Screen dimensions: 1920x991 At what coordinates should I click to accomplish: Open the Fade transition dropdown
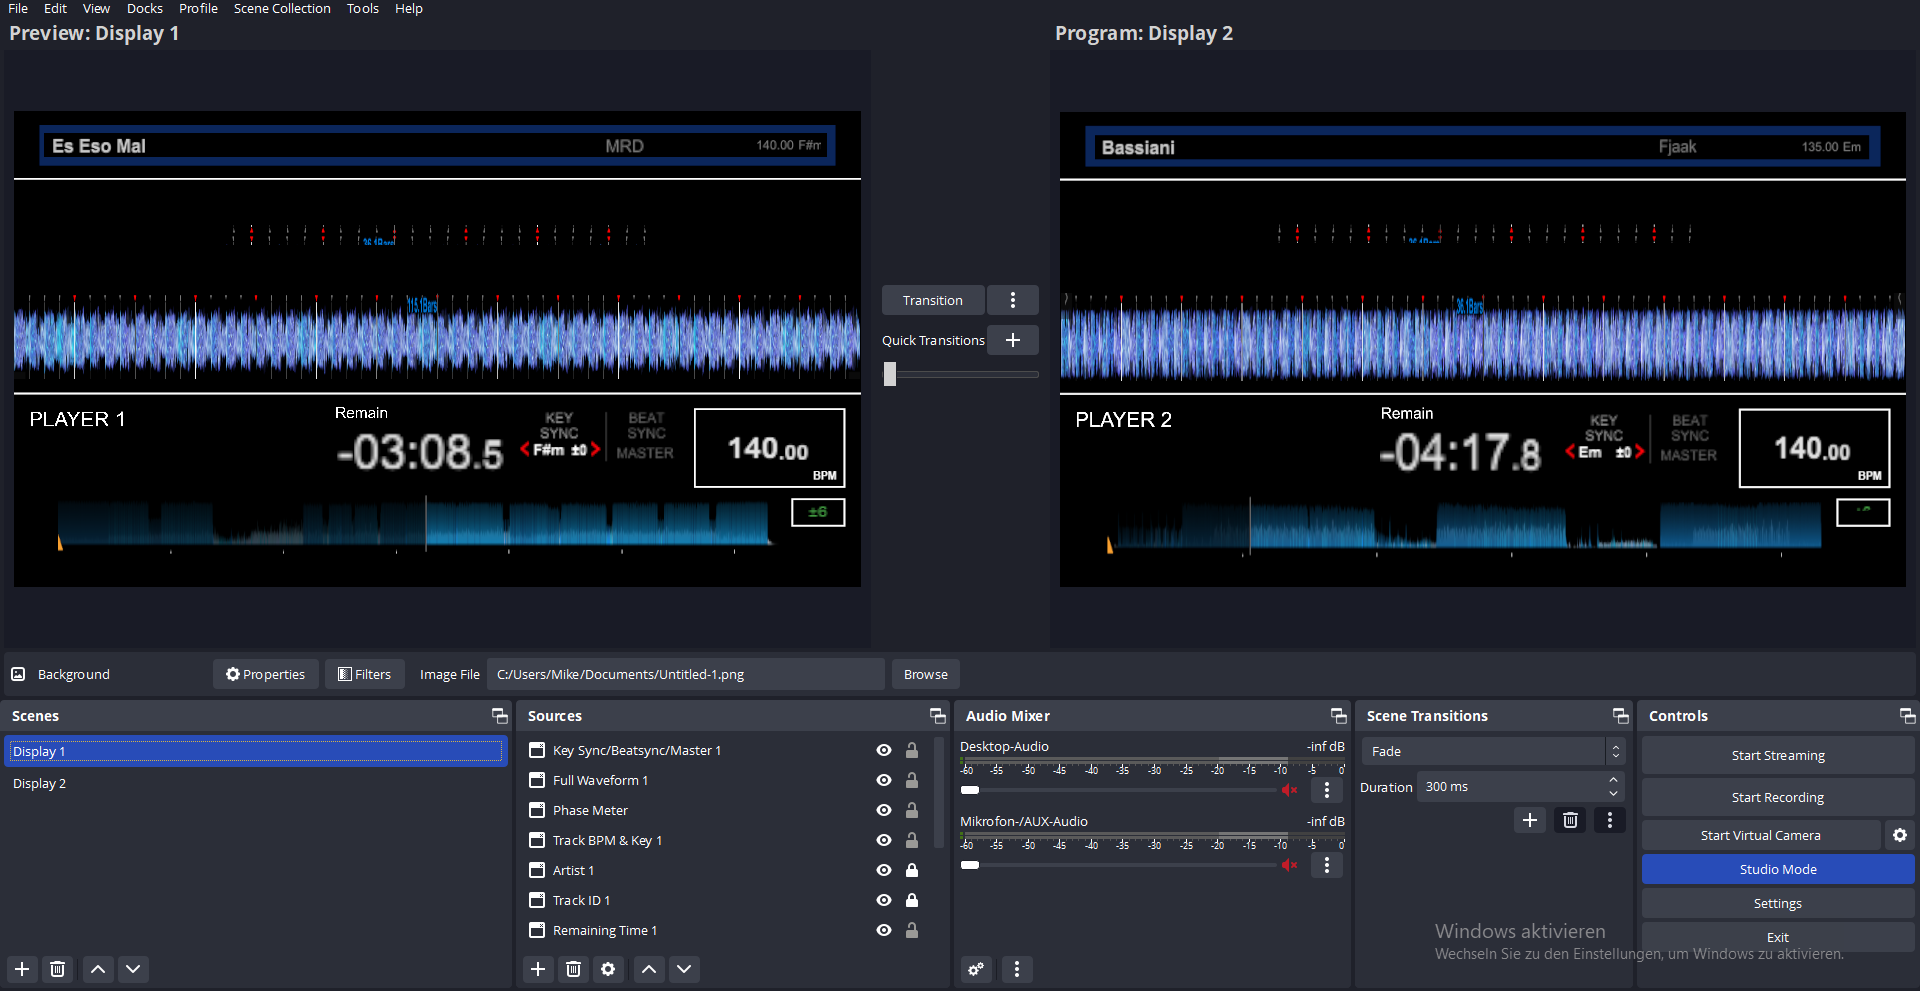1493,751
